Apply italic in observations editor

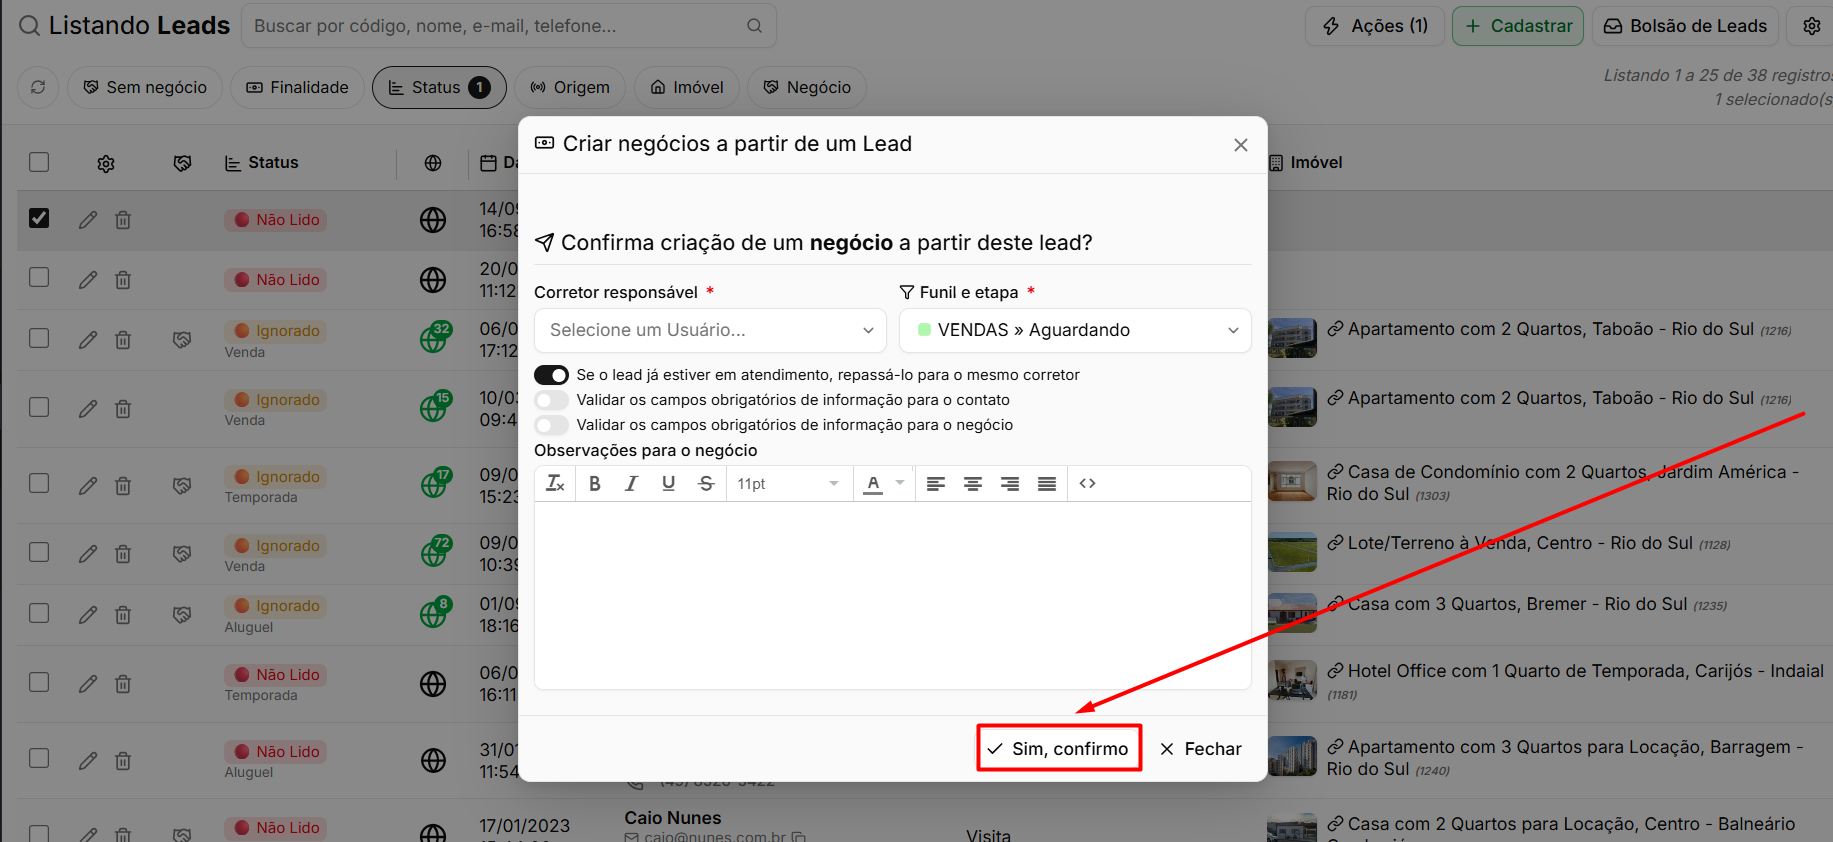click(631, 484)
